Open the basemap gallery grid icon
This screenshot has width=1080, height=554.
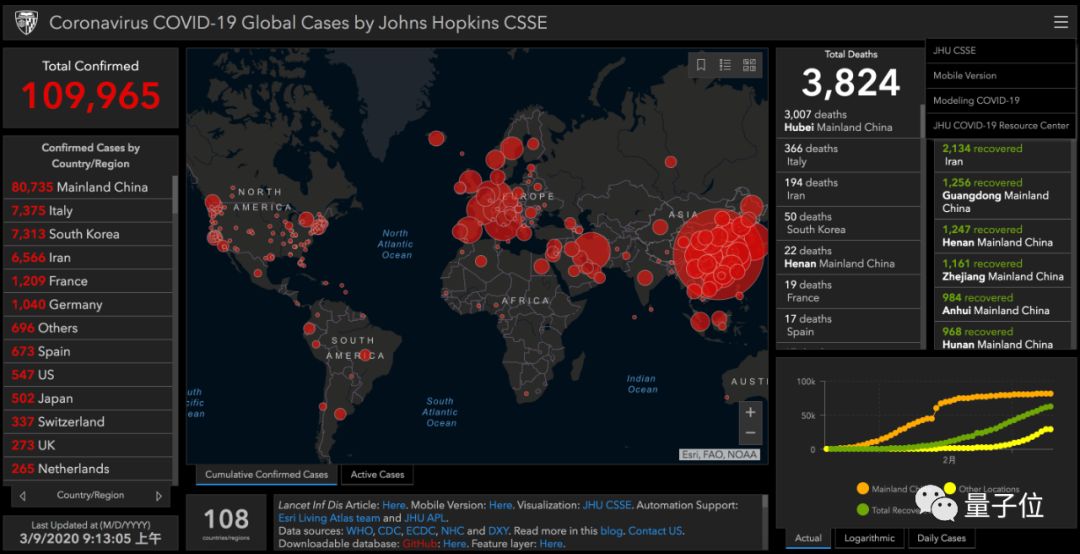tap(749, 65)
